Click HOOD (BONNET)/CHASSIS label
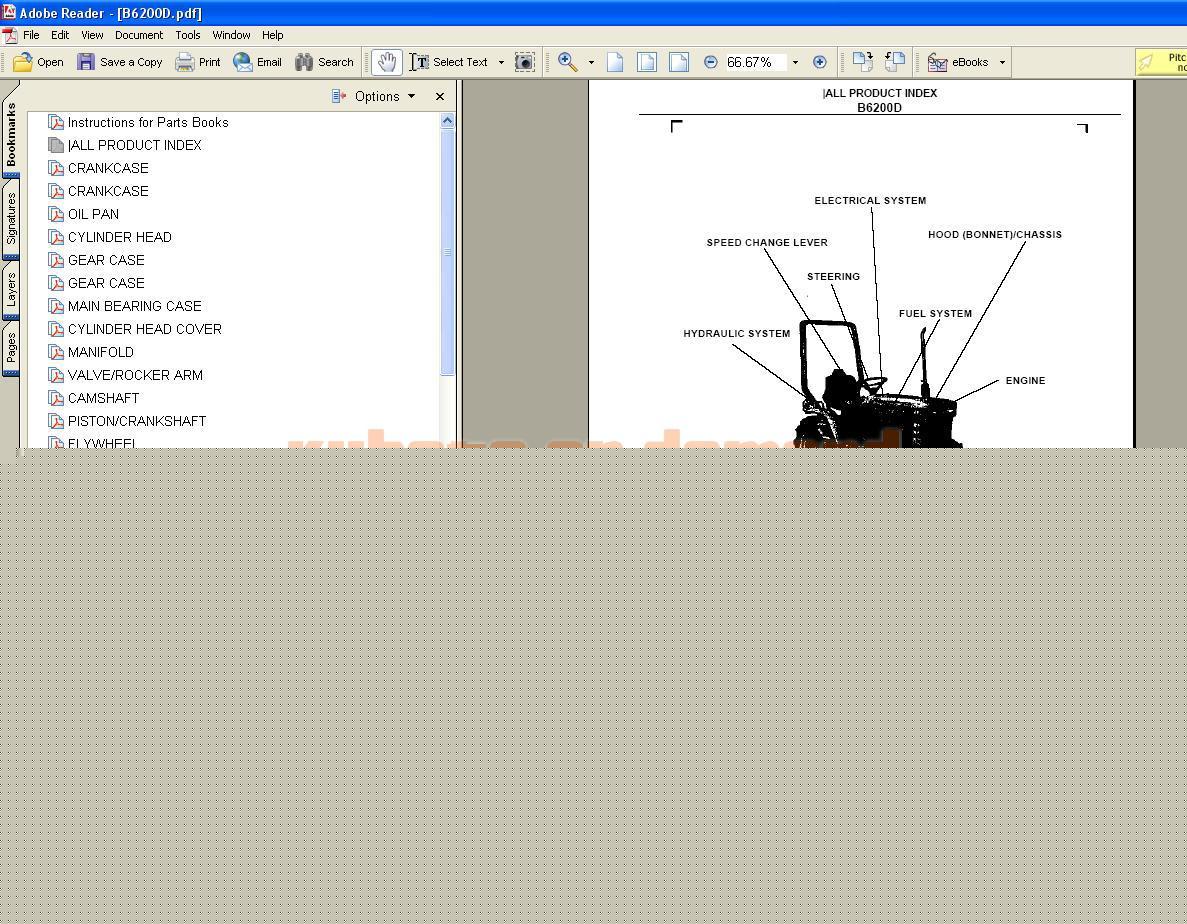The height and width of the screenshot is (924, 1187). coord(995,235)
